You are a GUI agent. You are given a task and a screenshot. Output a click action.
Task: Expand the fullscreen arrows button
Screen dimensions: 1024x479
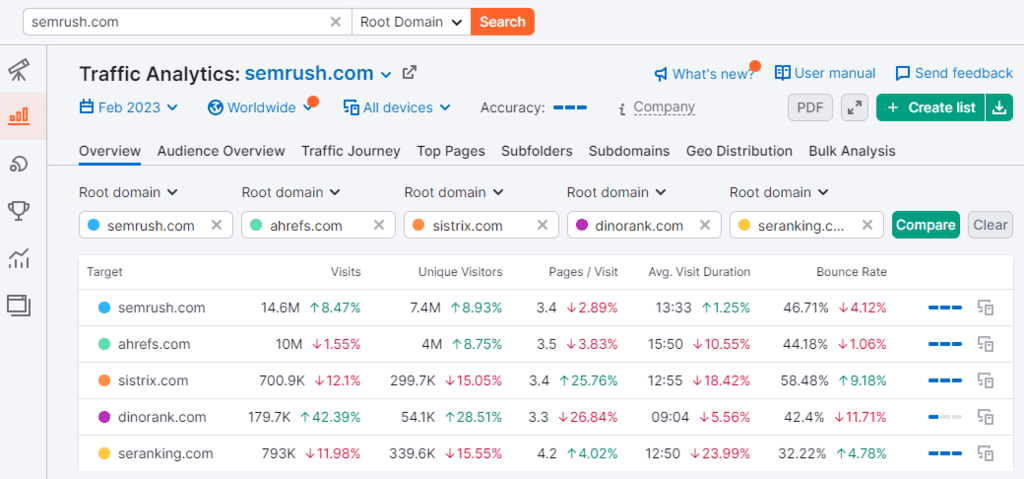tap(854, 108)
